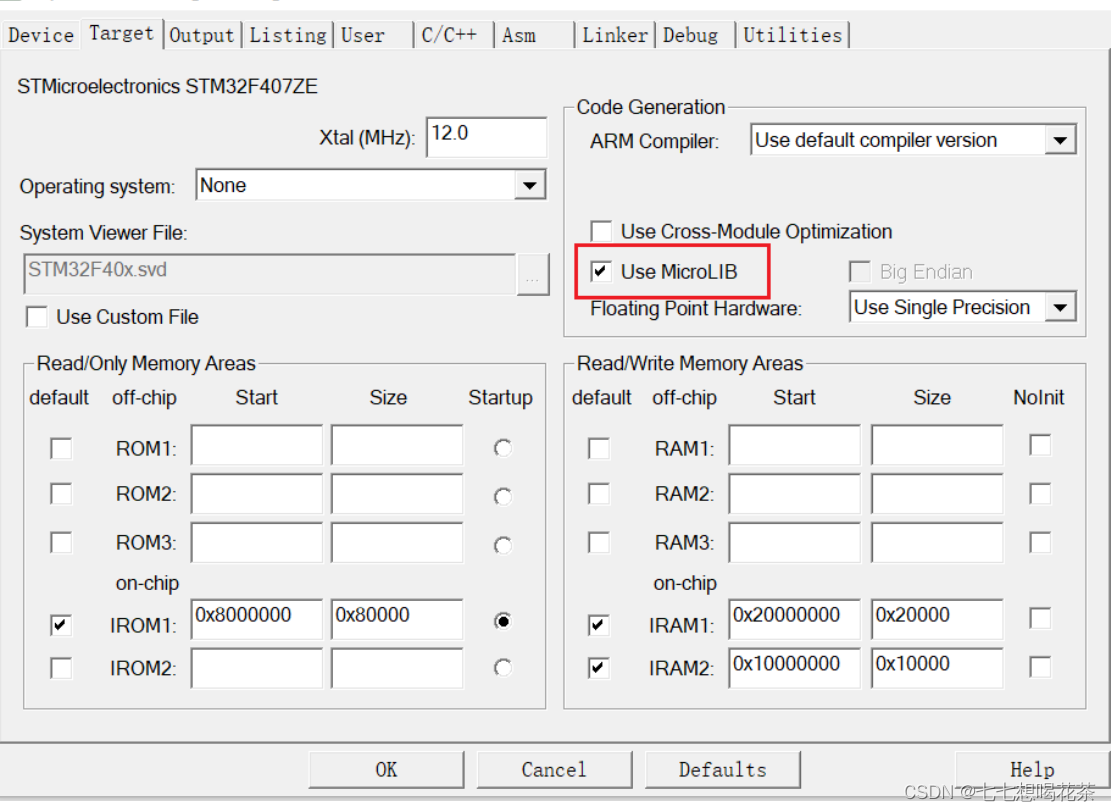1111x811 pixels.
Task: Click the RAM2 Size field
Action: (937, 494)
